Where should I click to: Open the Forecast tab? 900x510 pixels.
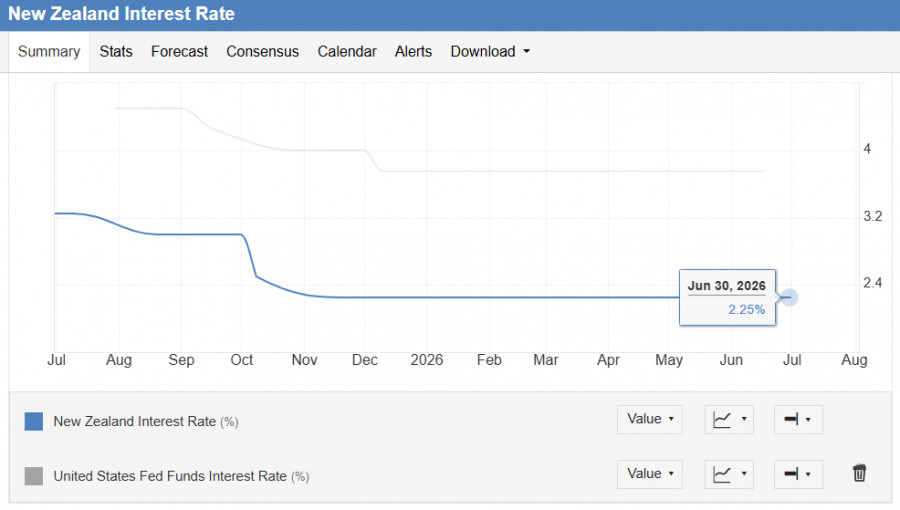(x=179, y=52)
